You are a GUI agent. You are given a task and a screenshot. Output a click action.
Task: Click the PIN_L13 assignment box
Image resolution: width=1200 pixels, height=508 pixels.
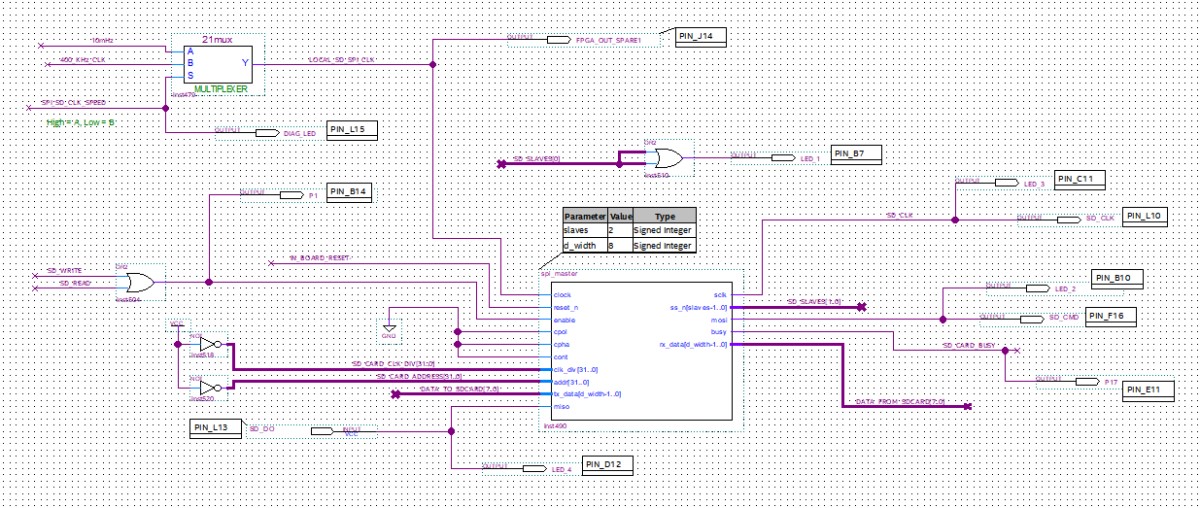[x=215, y=428]
